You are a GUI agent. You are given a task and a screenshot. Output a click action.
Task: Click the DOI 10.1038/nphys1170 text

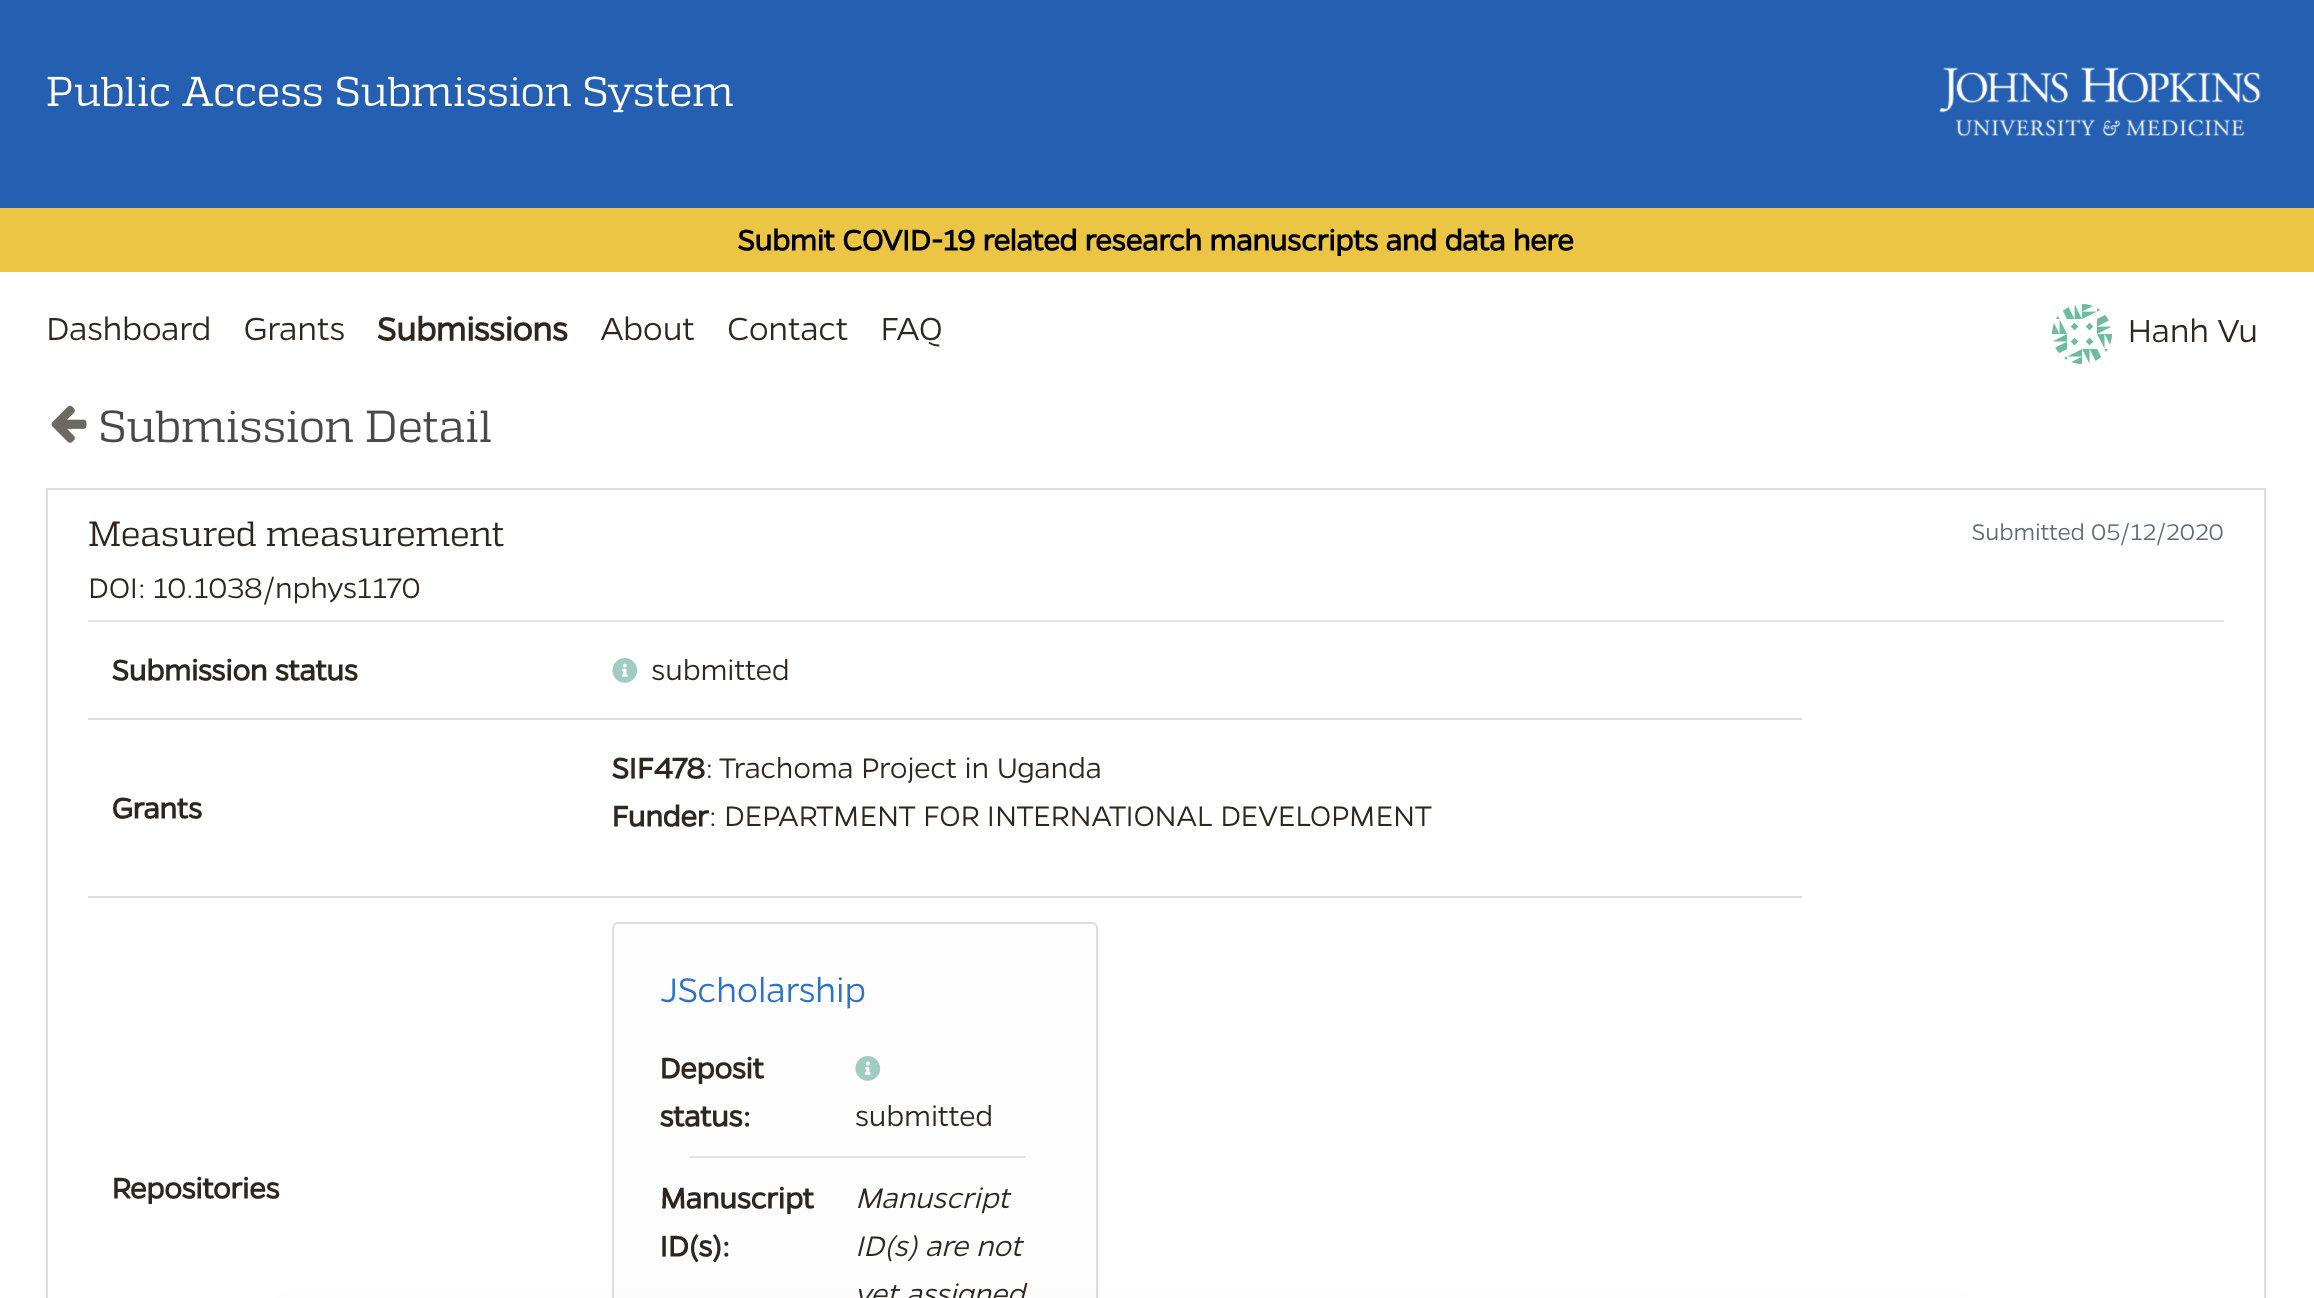(x=254, y=588)
